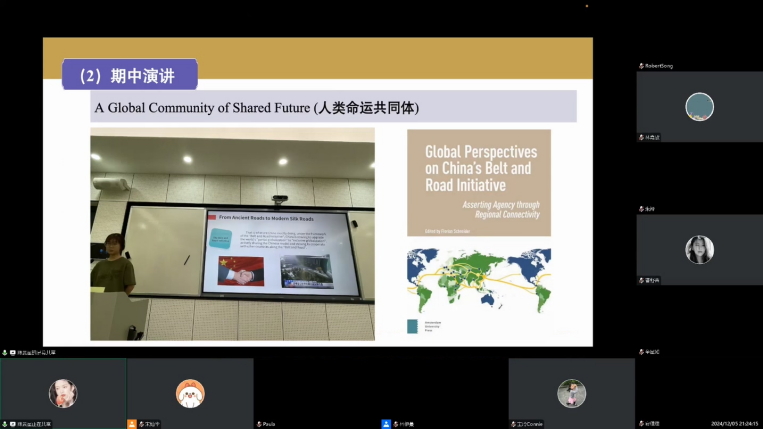Click the Paula participant name label
Image resolution: width=763 pixels, height=429 pixels.
tap(269, 424)
